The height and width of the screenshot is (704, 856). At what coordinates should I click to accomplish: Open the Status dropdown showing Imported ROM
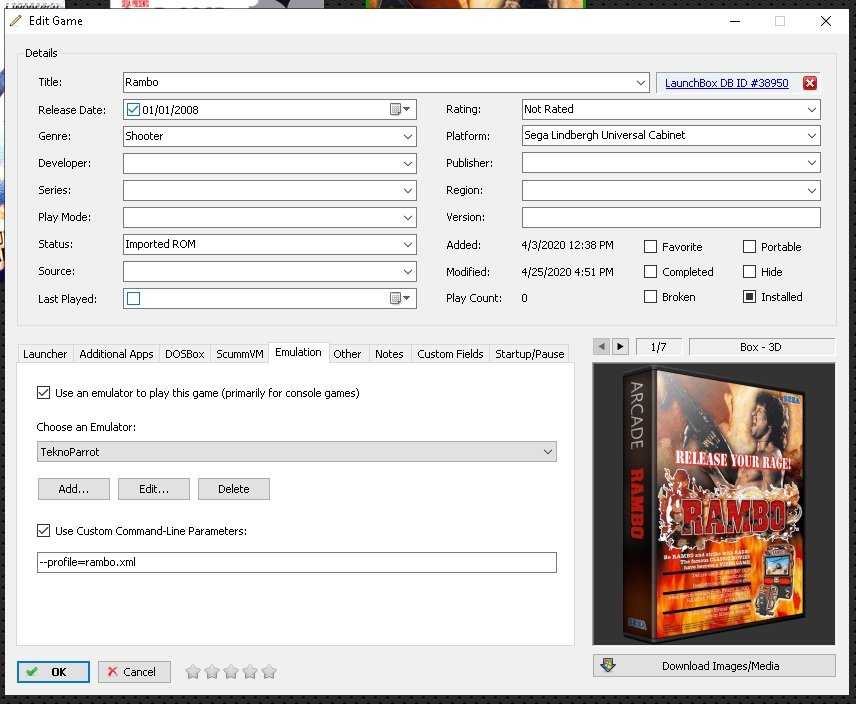click(x=408, y=244)
